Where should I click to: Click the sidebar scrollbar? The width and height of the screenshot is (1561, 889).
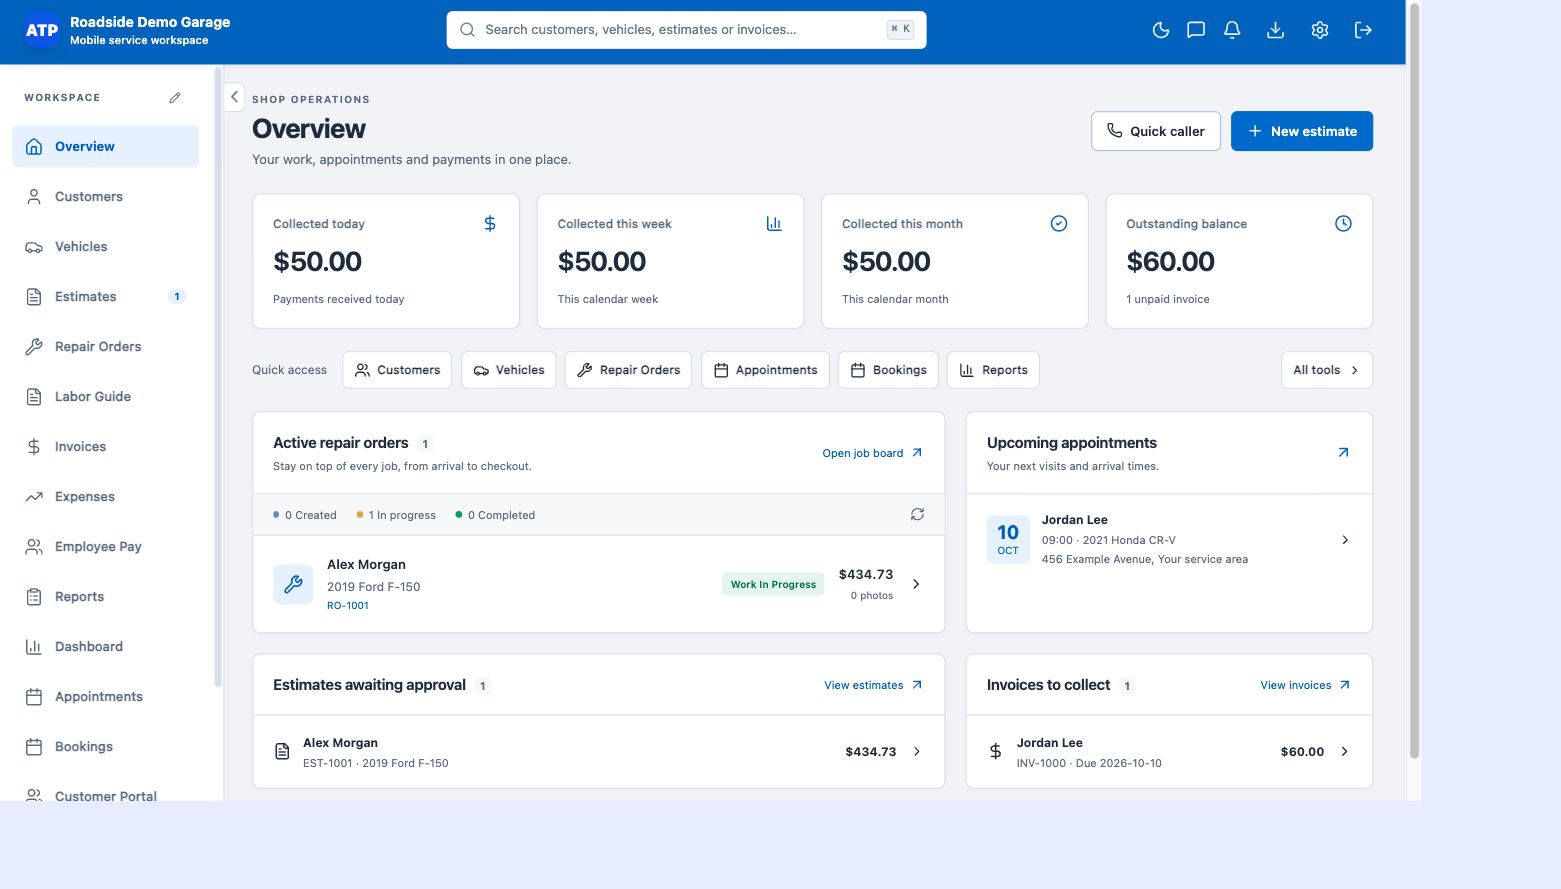click(218, 378)
